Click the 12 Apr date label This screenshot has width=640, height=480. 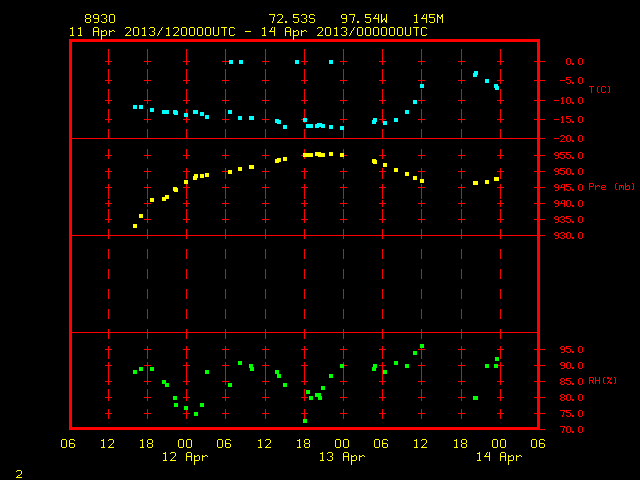(x=185, y=457)
